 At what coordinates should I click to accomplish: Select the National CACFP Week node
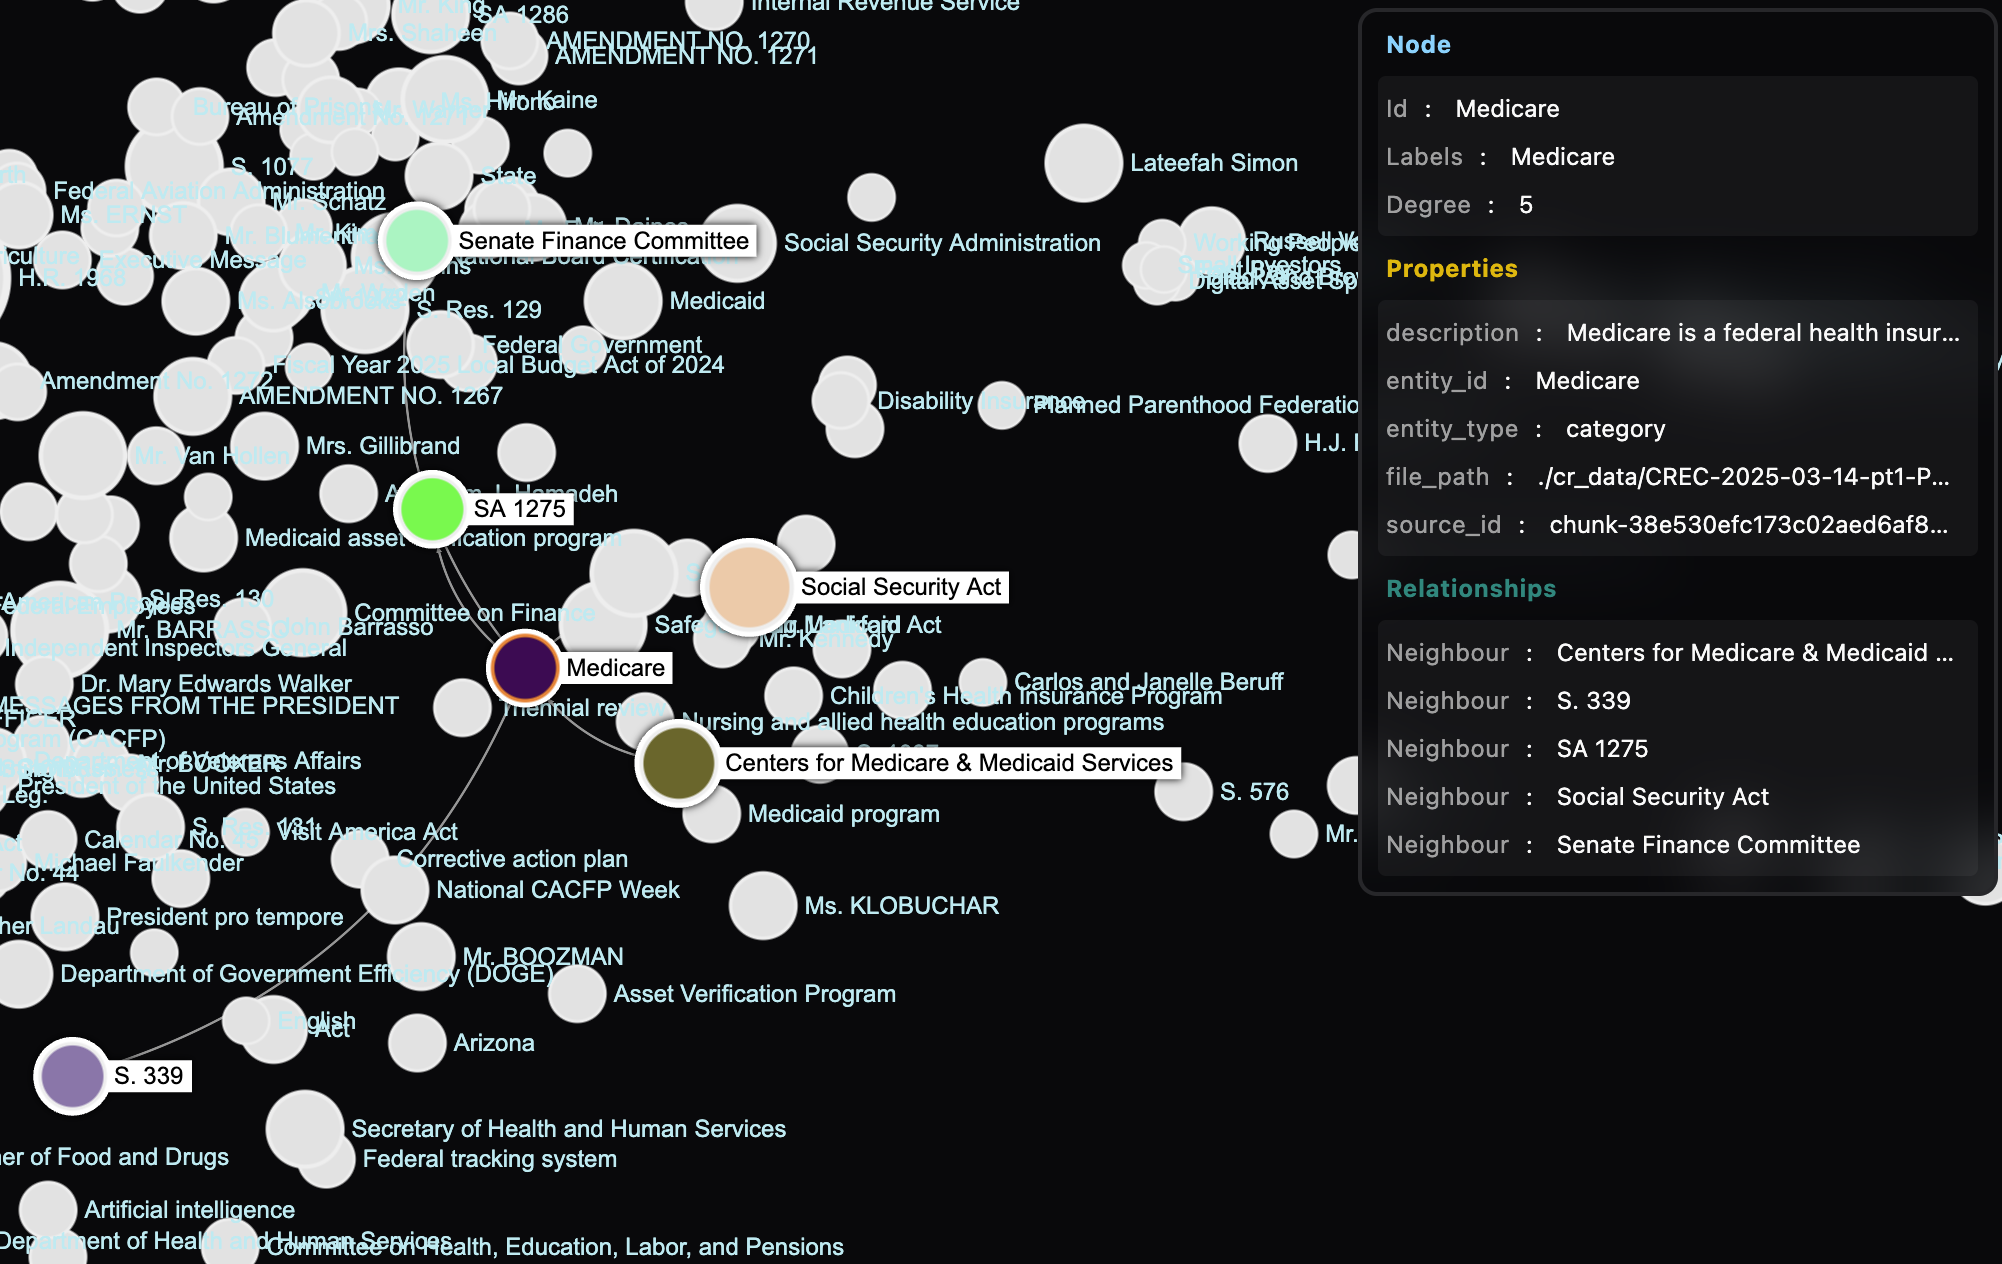click(x=394, y=890)
